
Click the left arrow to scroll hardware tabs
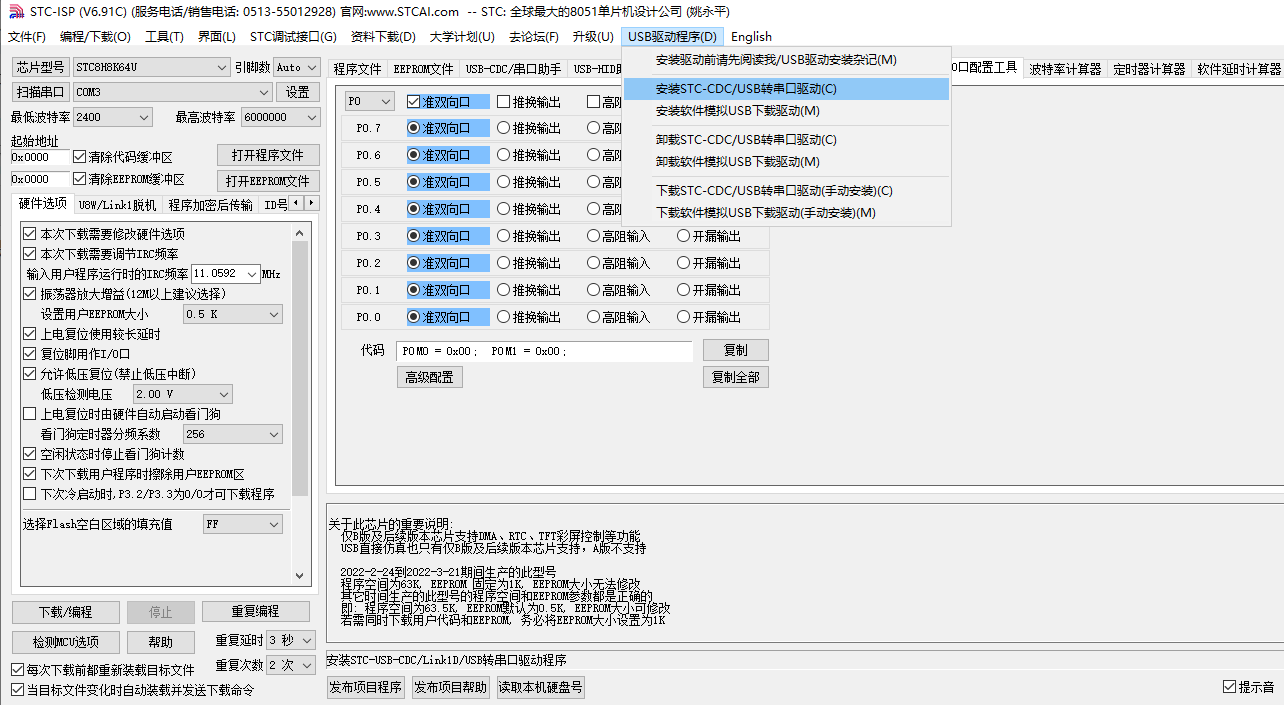coord(297,203)
